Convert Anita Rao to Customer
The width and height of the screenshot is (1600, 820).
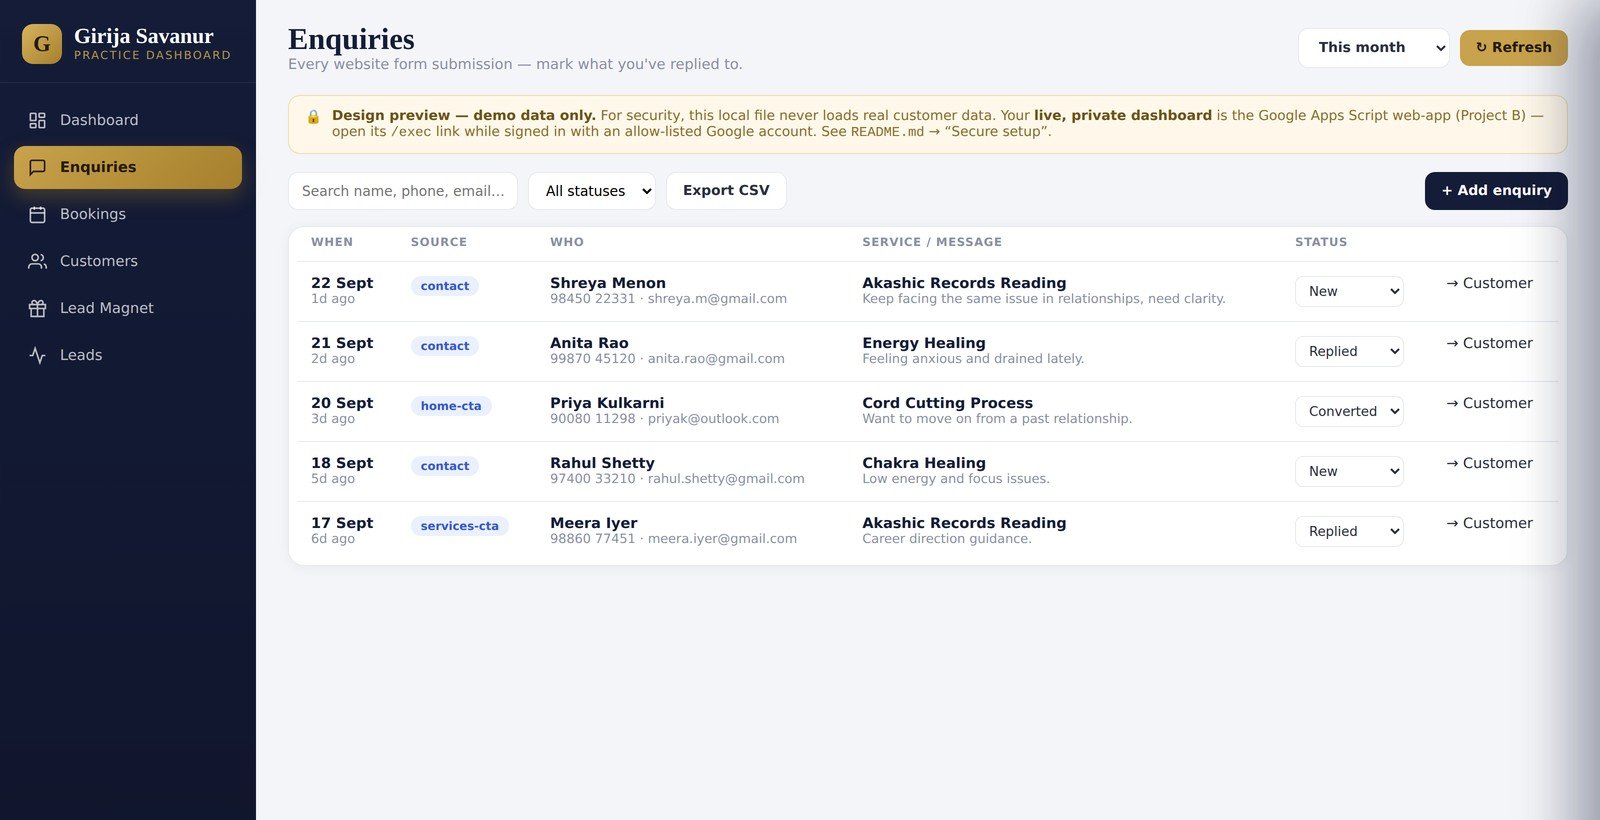pos(1489,343)
